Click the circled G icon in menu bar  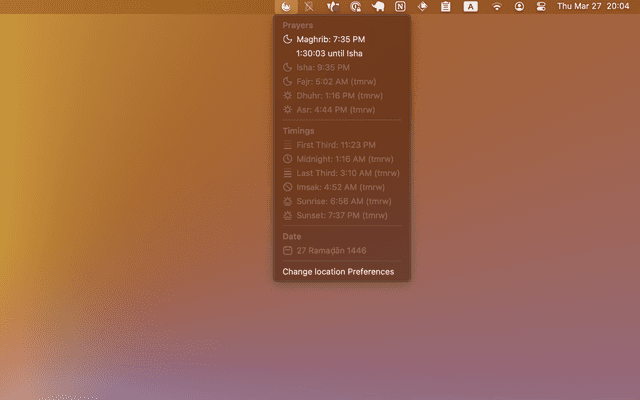(356, 7)
